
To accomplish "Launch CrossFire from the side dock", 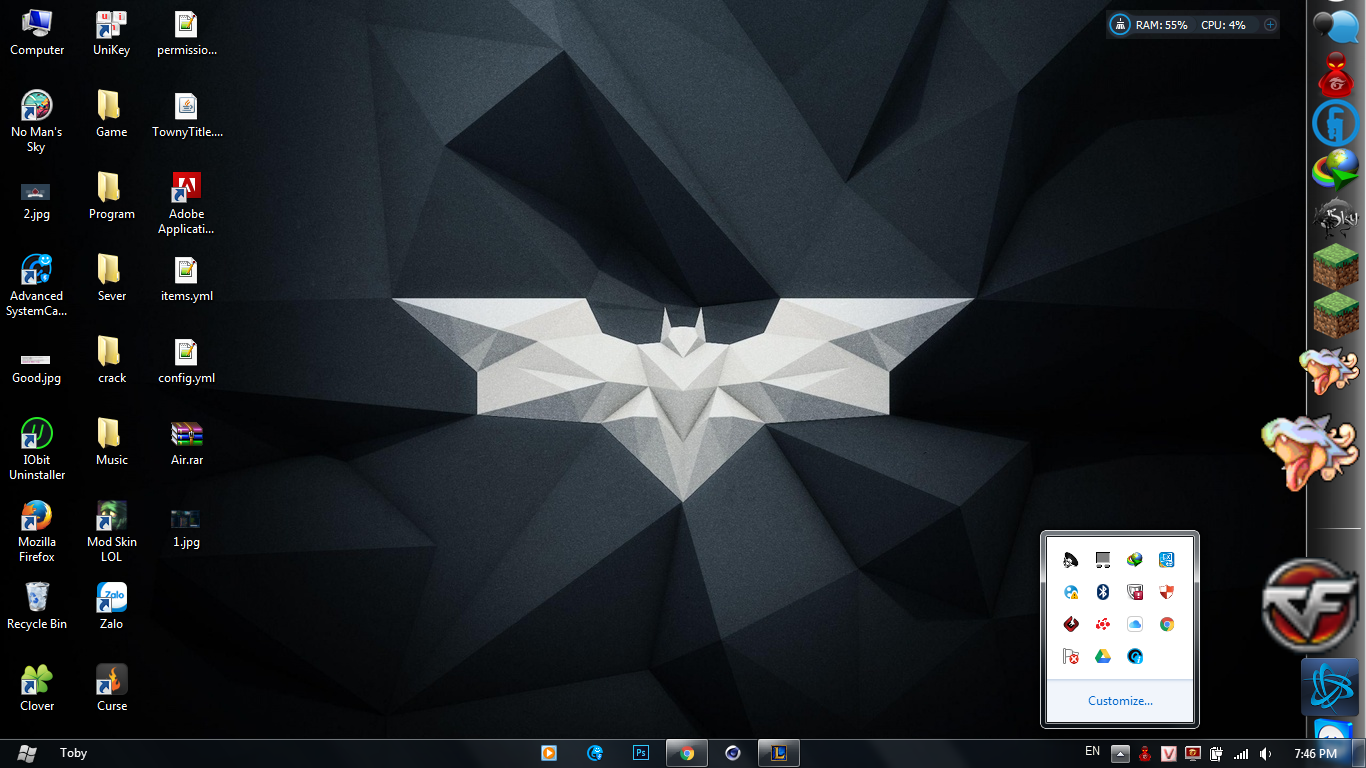I will [1311, 604].
